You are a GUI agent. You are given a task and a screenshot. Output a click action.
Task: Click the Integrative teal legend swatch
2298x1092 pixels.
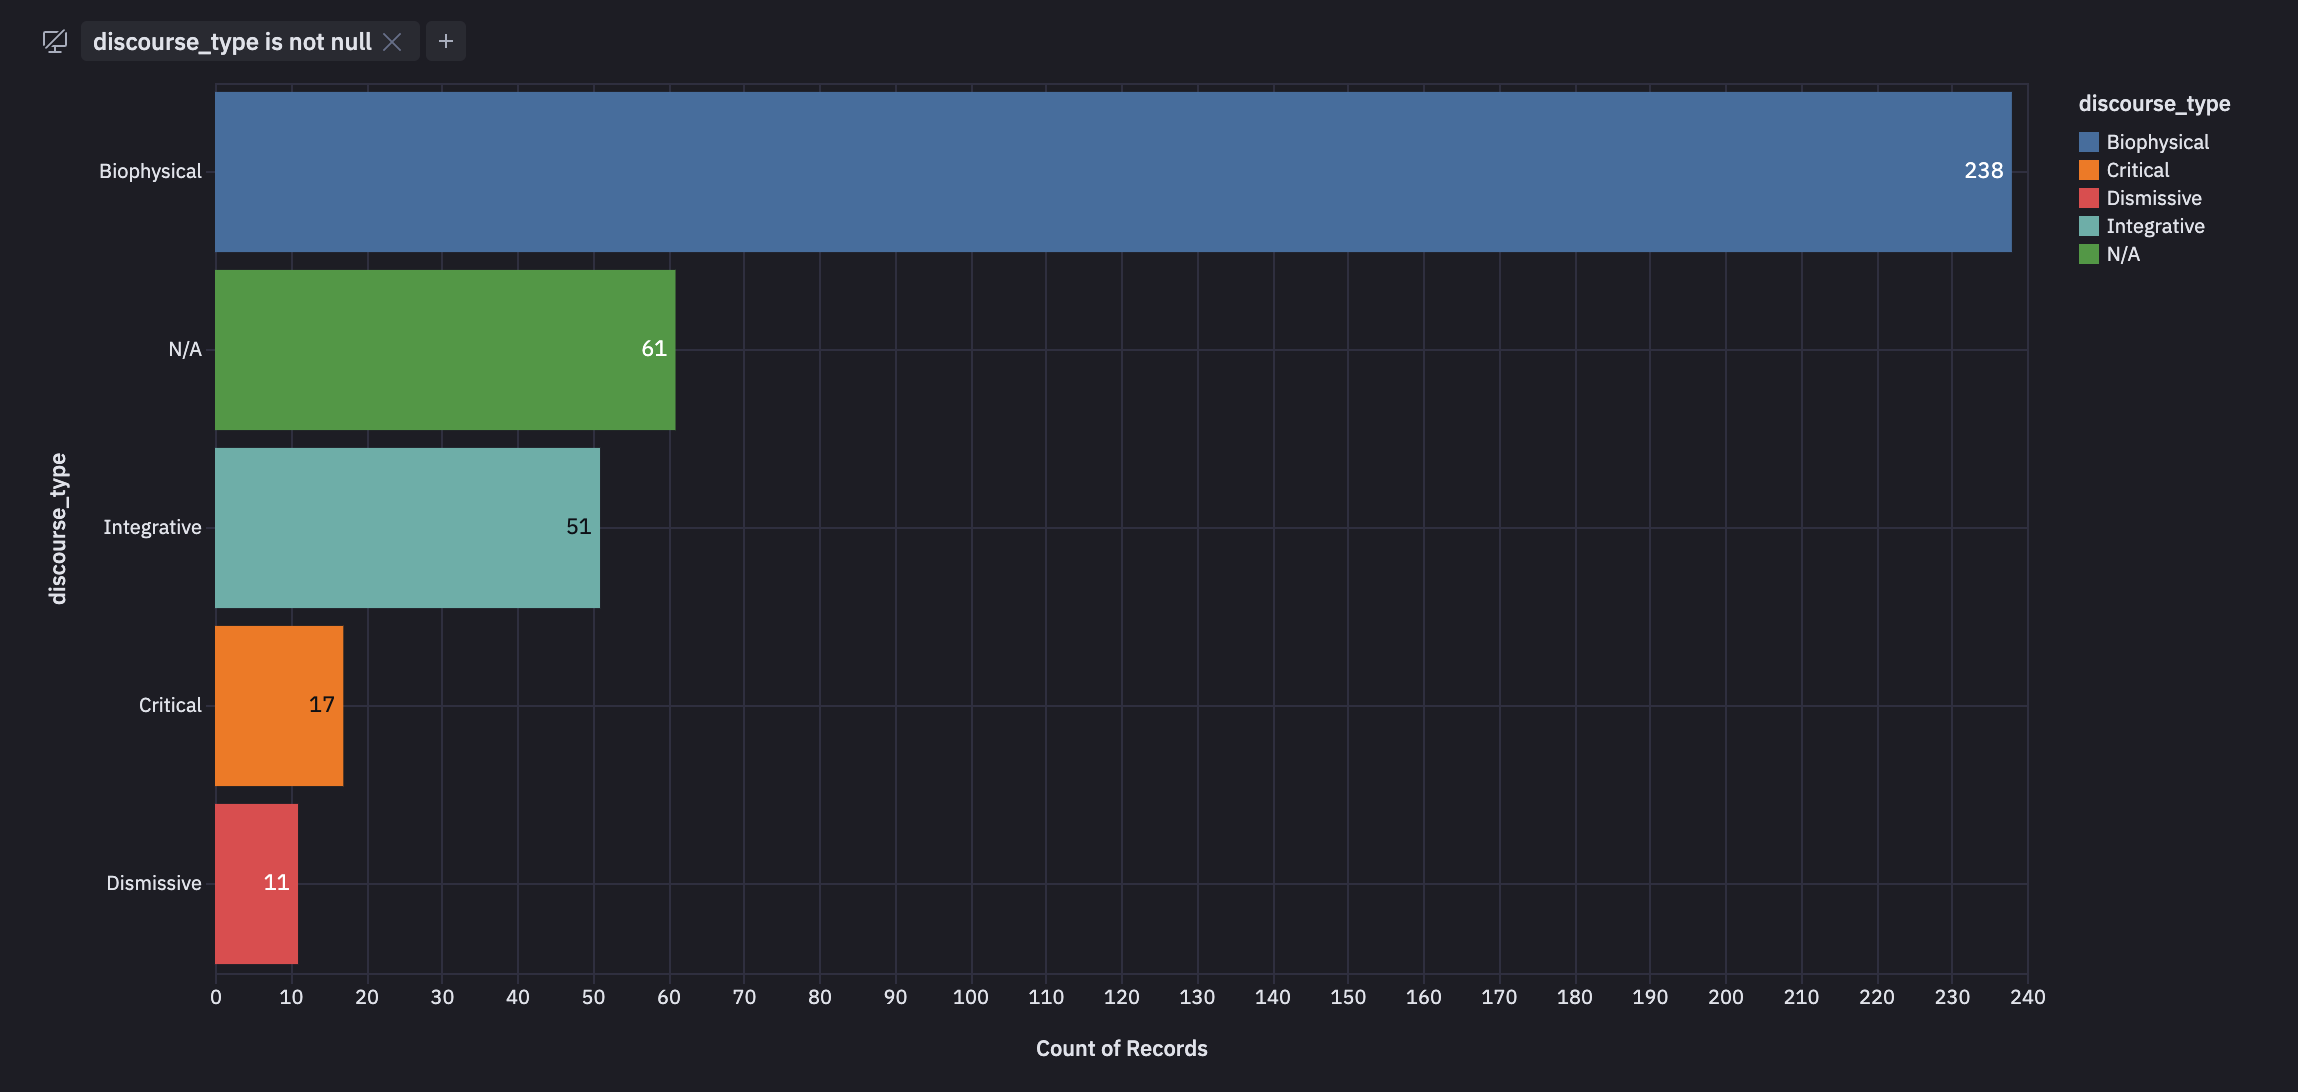pyautogui.click(x=2089, y=226)
